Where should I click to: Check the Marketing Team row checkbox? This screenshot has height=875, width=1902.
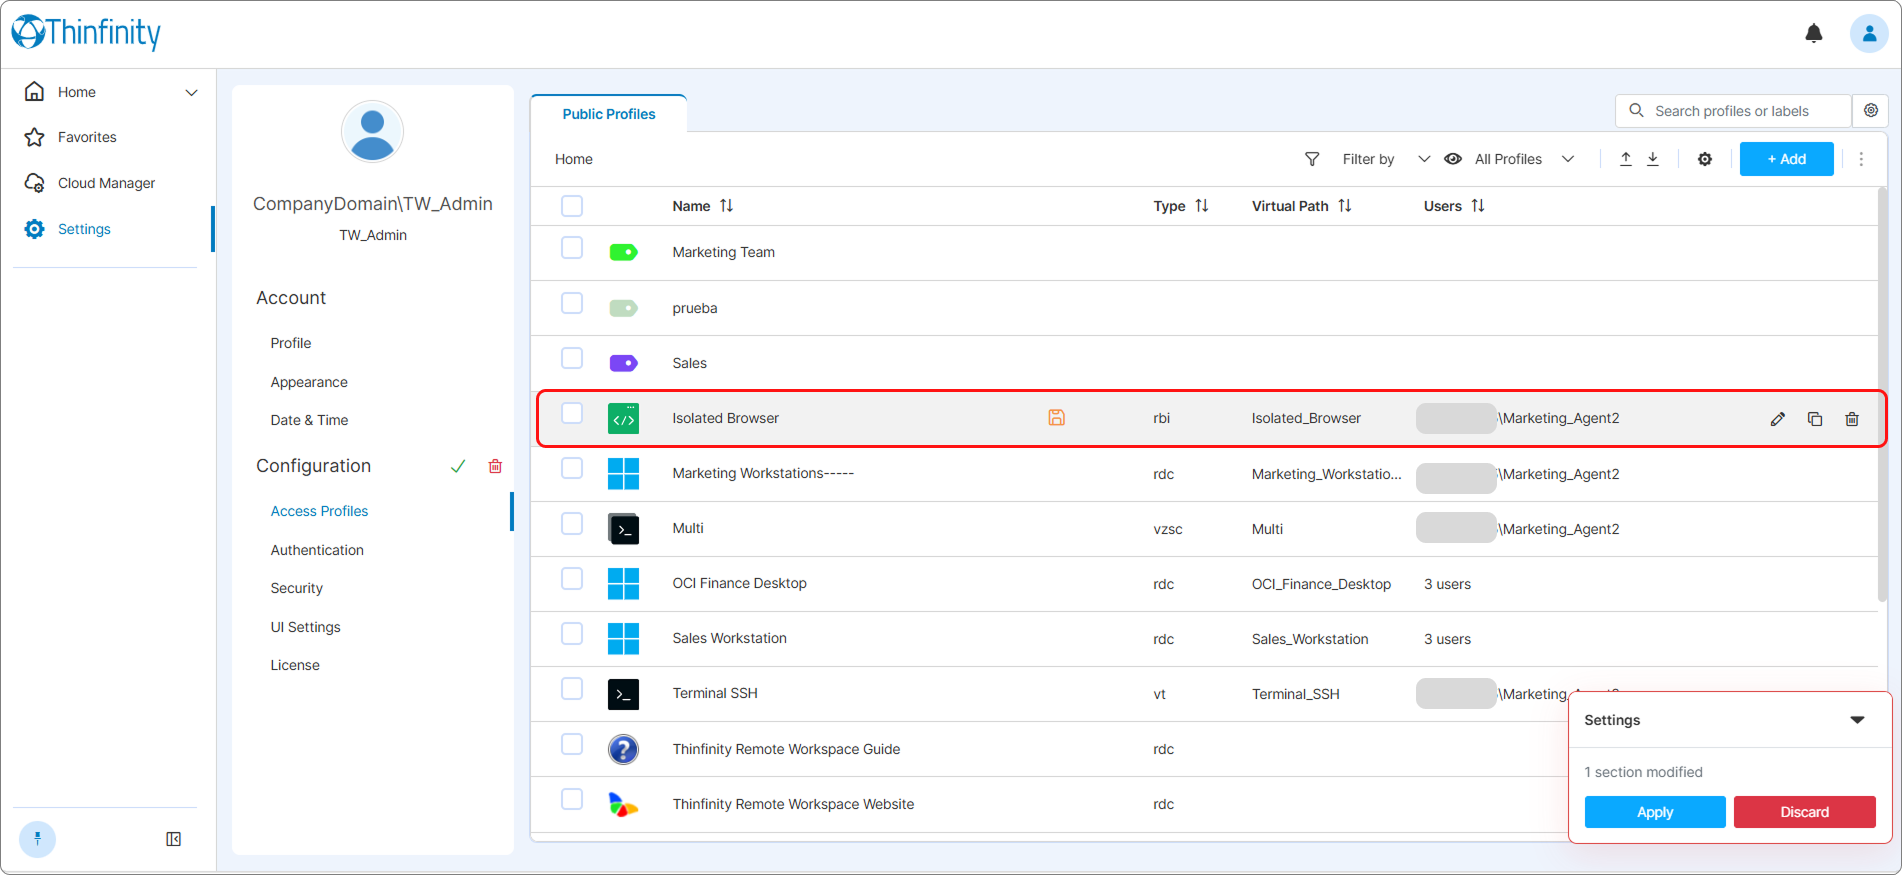coord(572,247)
